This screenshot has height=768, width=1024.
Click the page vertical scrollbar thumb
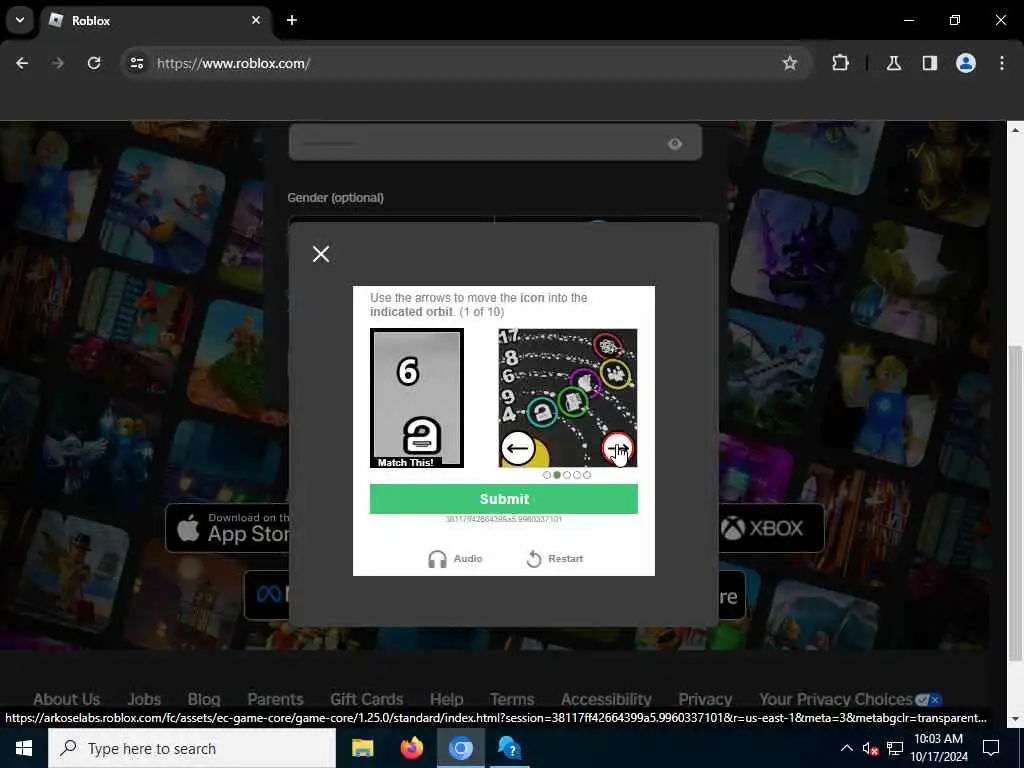pos(1014,502)
